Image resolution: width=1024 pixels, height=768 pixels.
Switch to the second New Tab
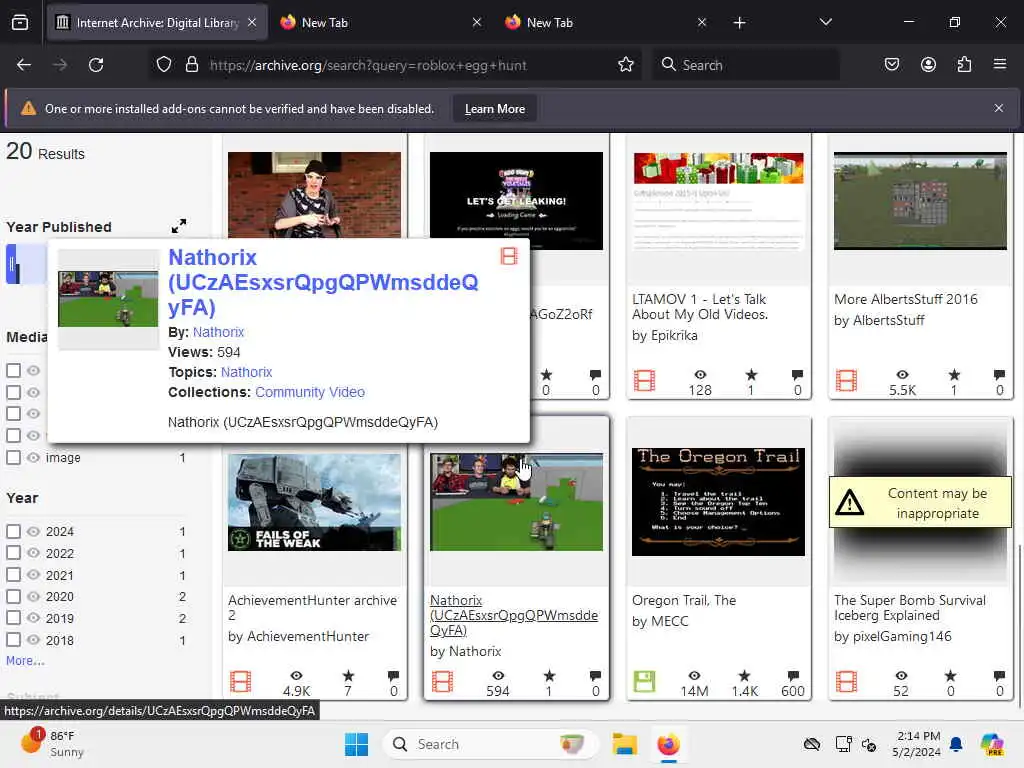(606, 23)
